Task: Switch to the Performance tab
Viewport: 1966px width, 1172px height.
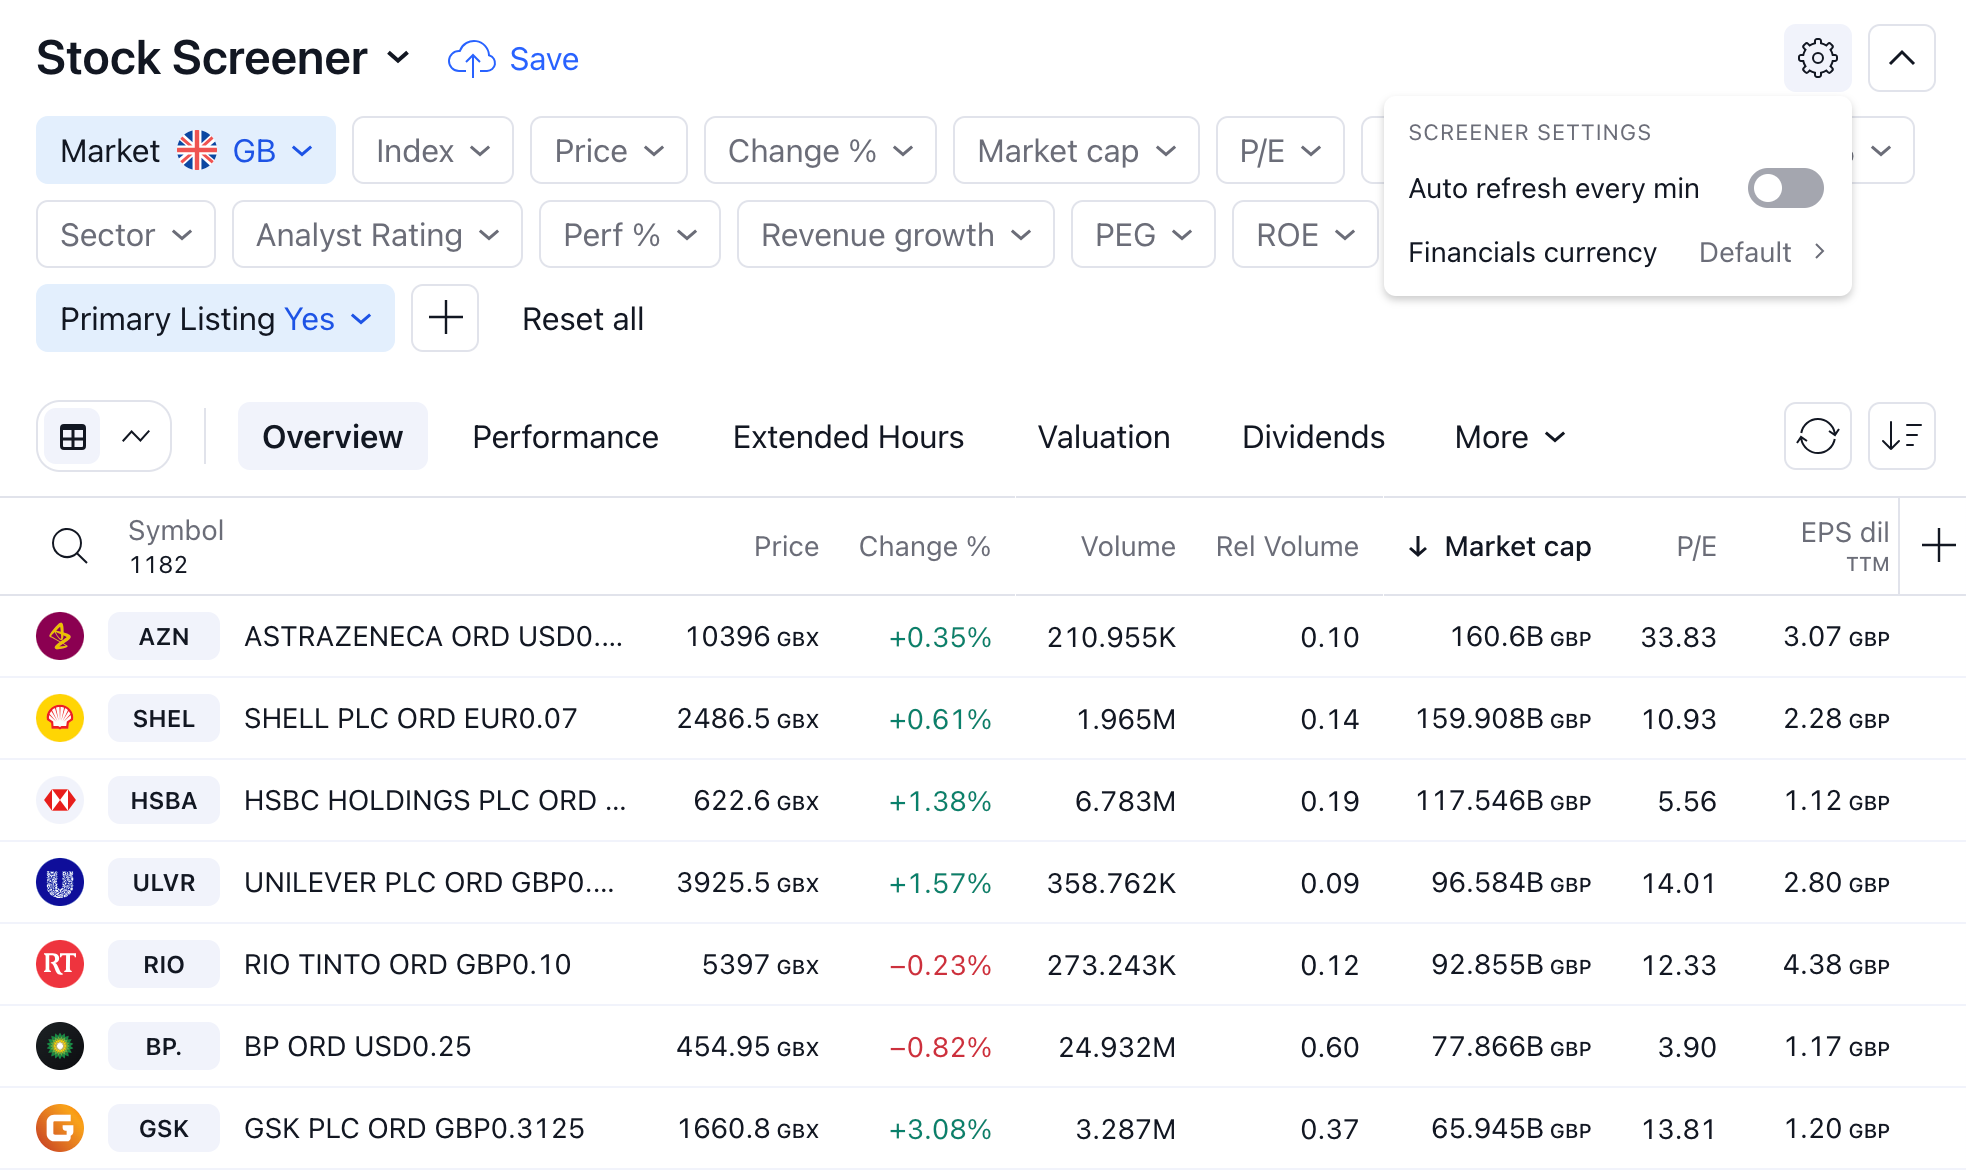Action: [x=565, y=437]
